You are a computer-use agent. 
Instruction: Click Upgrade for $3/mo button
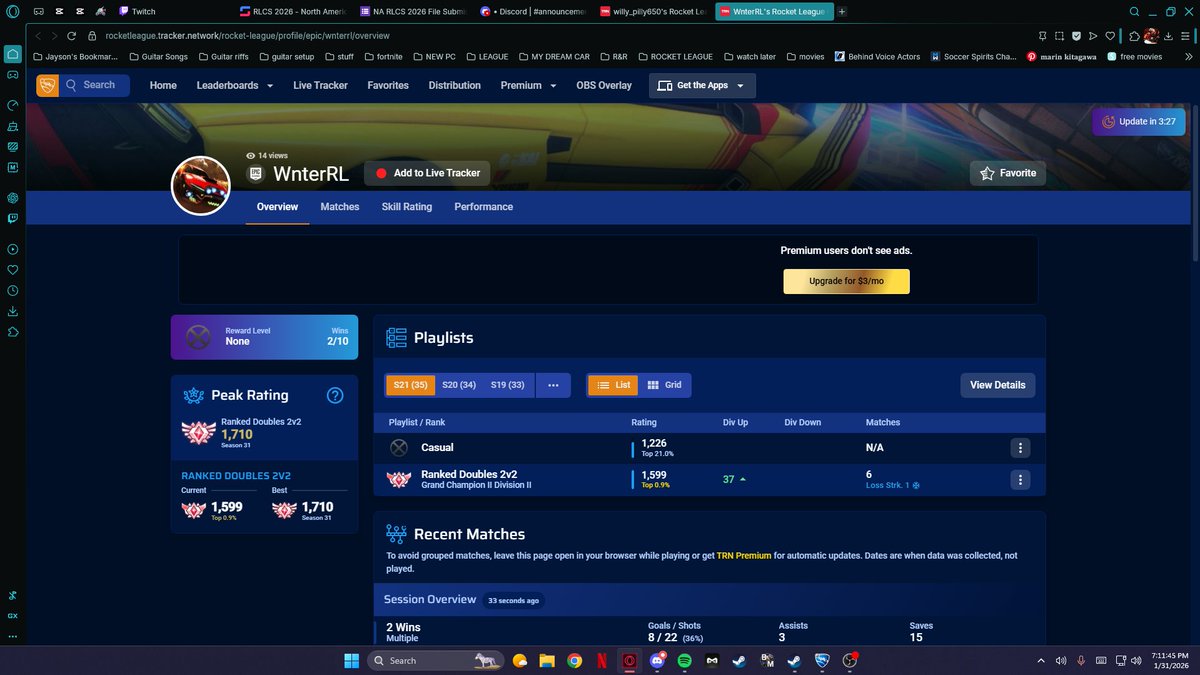tap(846, 281)
